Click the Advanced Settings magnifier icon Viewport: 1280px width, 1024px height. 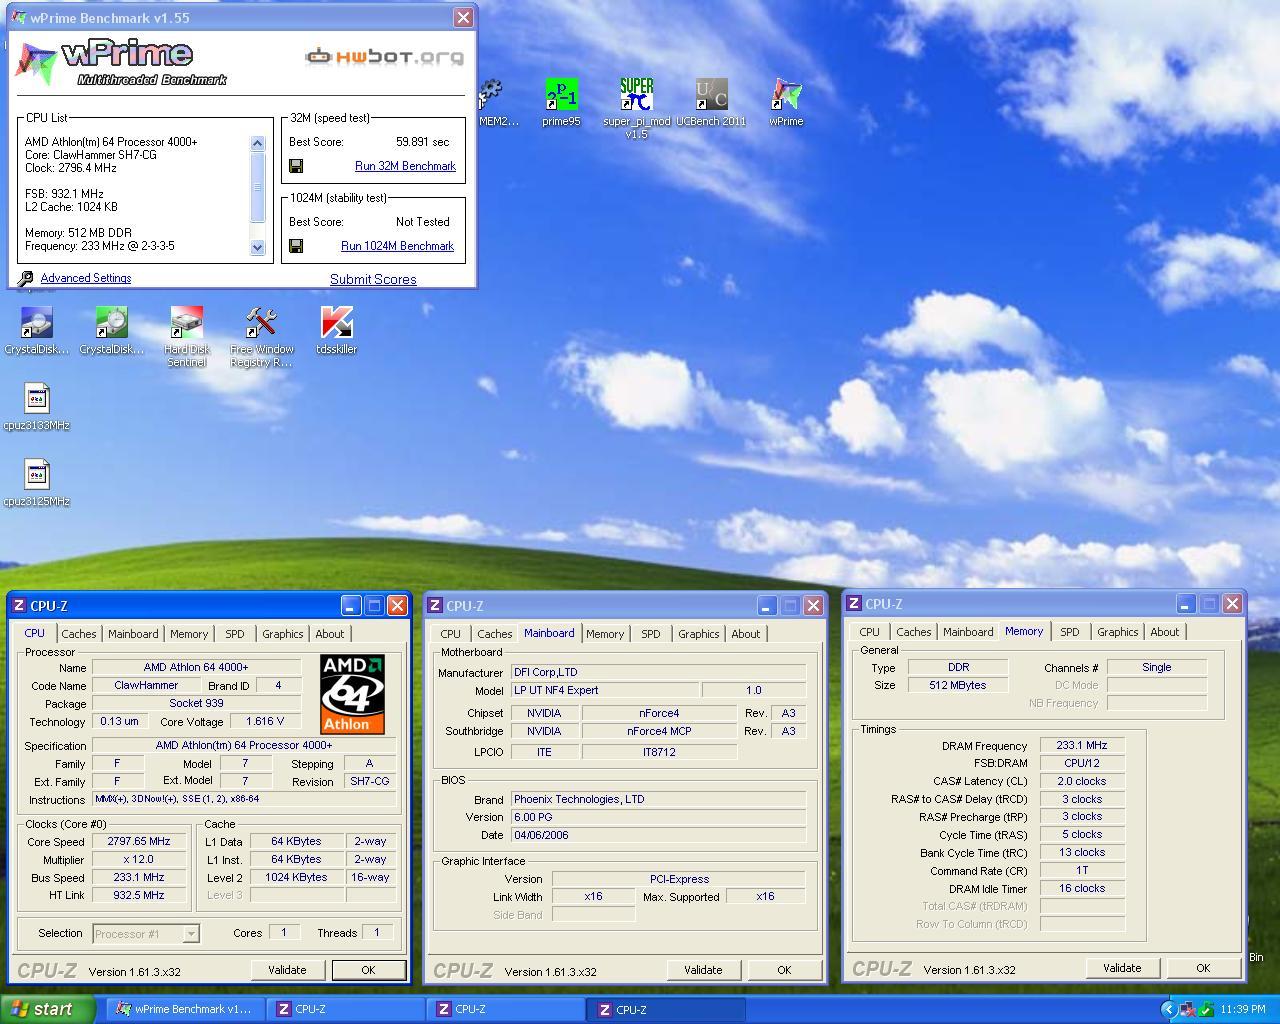[x=26, y=278]
